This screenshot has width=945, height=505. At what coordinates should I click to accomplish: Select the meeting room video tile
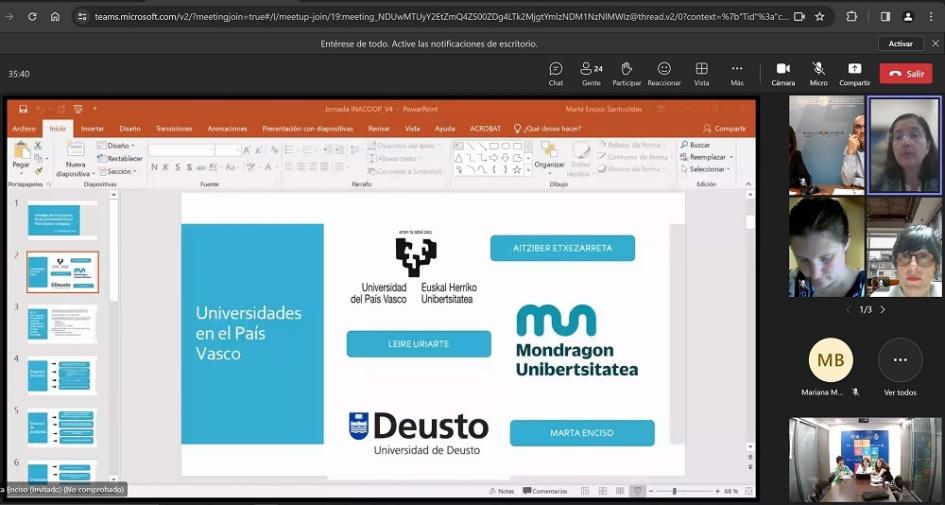(x=865, y=460)
